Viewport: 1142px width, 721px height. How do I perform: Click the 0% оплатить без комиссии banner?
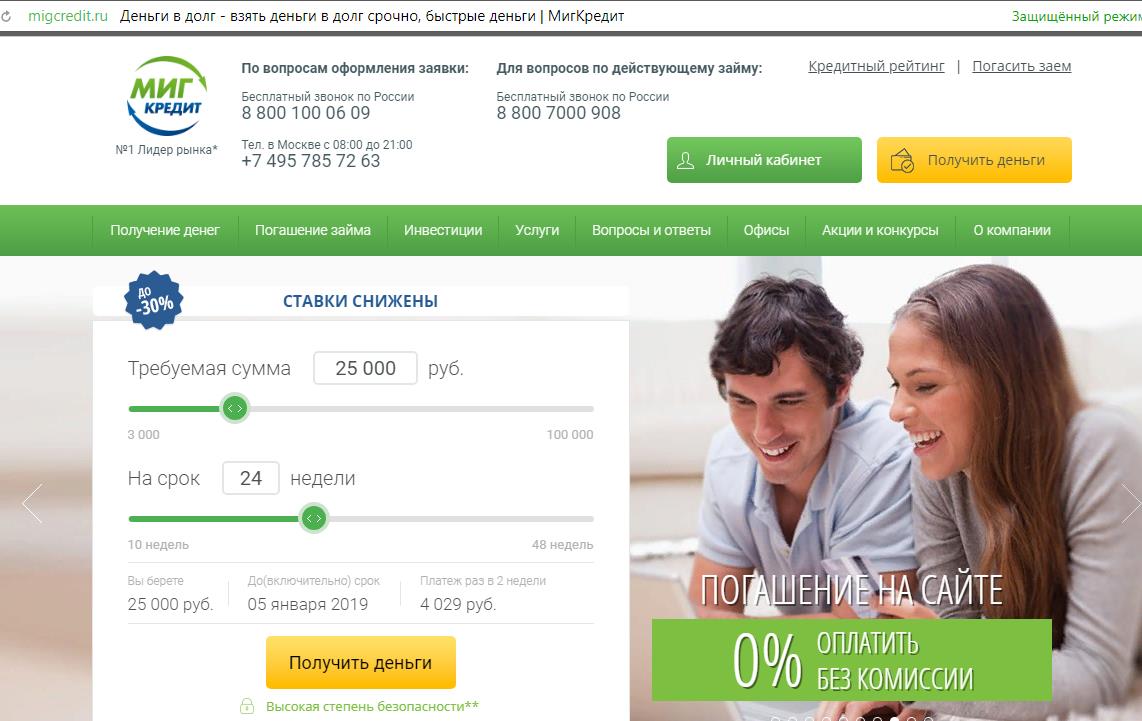[x=851, y=660]
